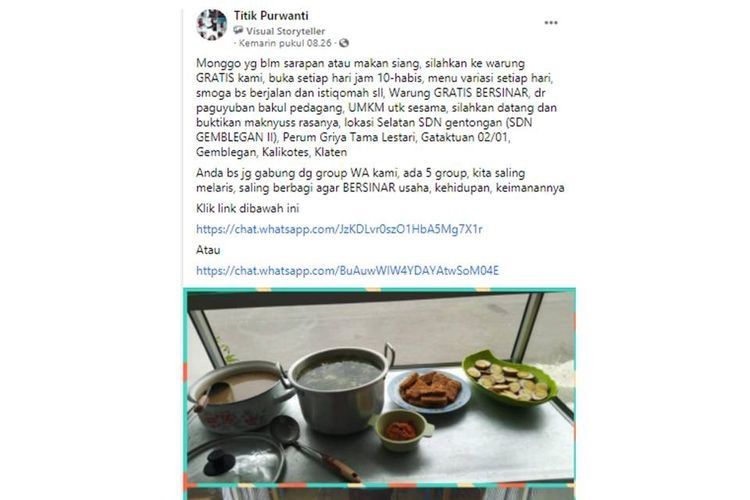Click the red sambal bowl in photo
The image size is (750, 500).
point(401,430)
